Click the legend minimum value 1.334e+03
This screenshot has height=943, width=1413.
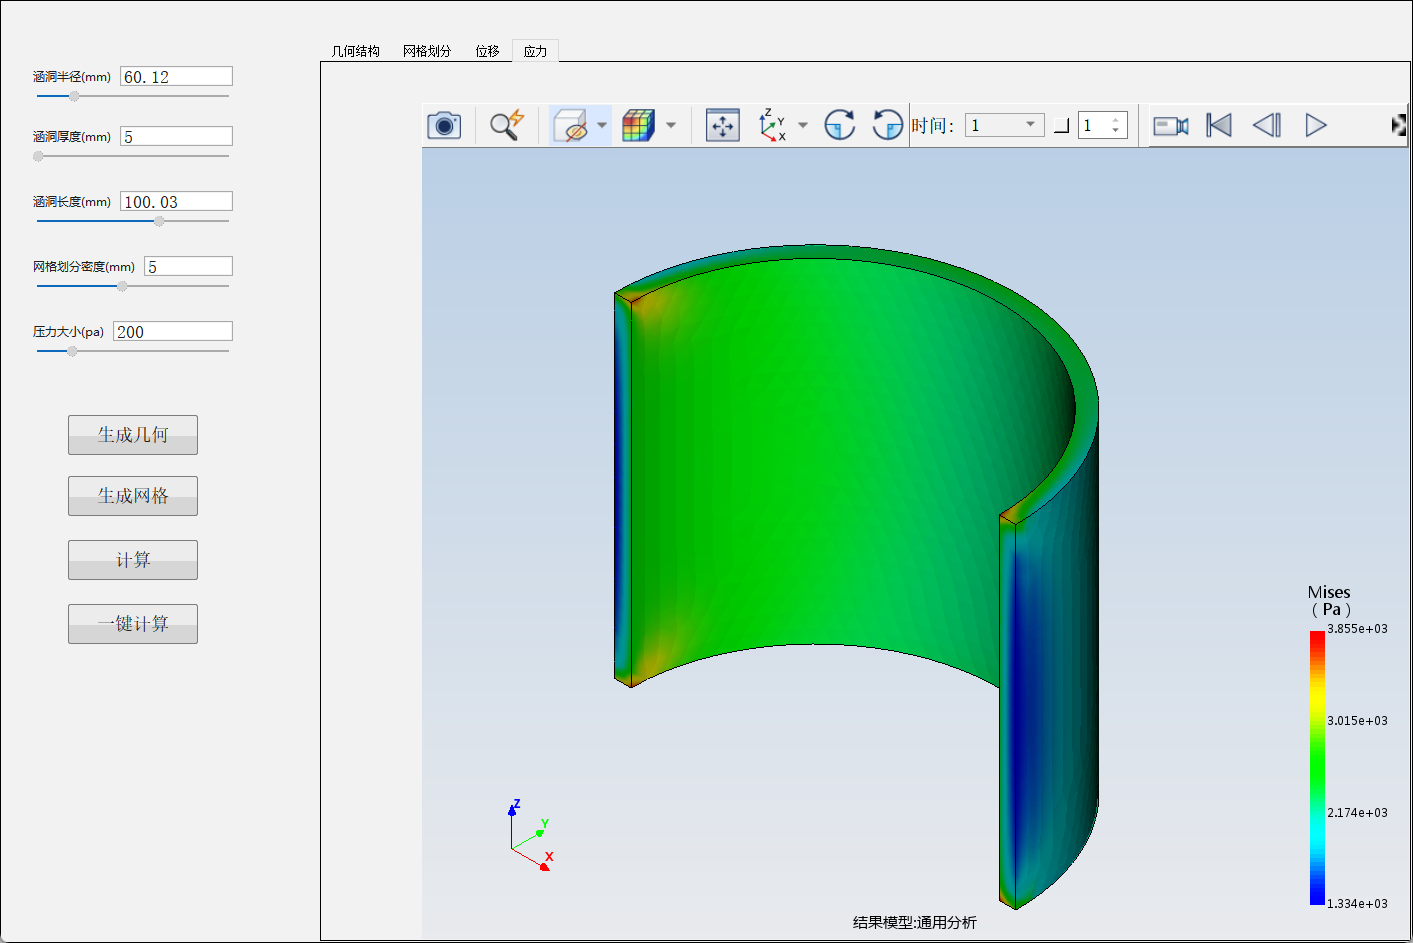[x=1357, y=904]
